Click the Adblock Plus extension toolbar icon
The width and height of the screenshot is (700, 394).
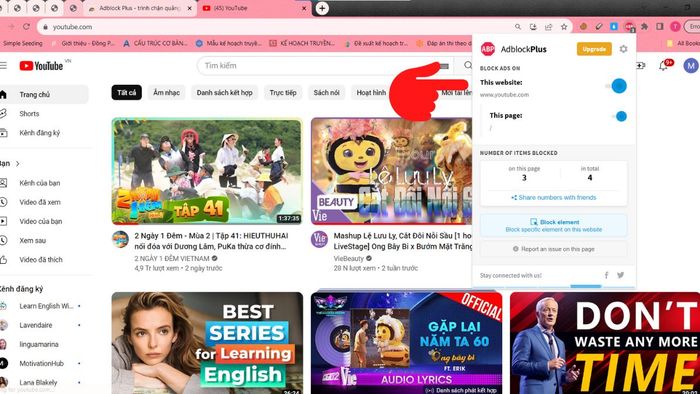tap(629, 27)
